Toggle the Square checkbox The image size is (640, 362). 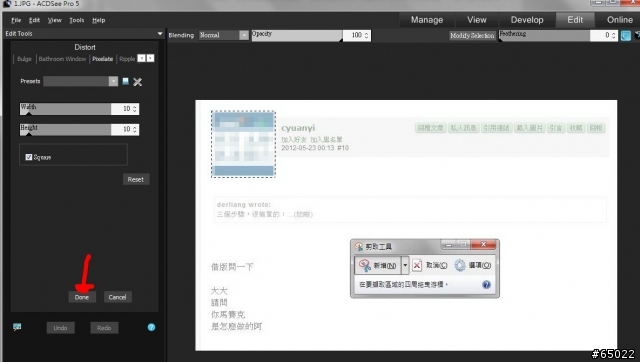pyautogui.click(x=29, y=157)
